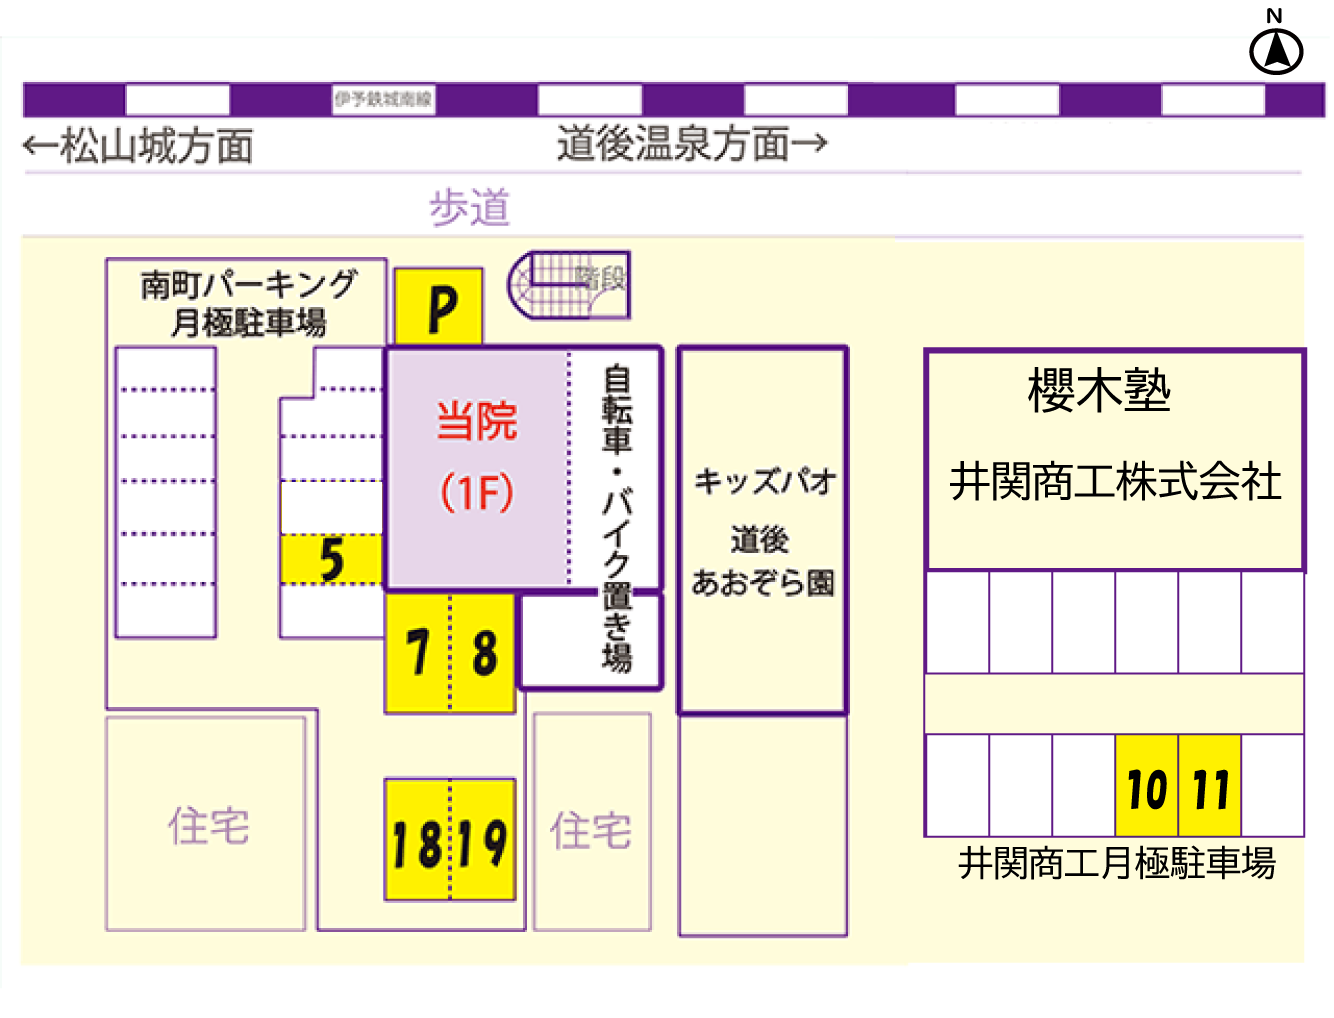This screenshot has width=1334, height=1018.
Task: Select parking space number 5
Action: [331, 559]
